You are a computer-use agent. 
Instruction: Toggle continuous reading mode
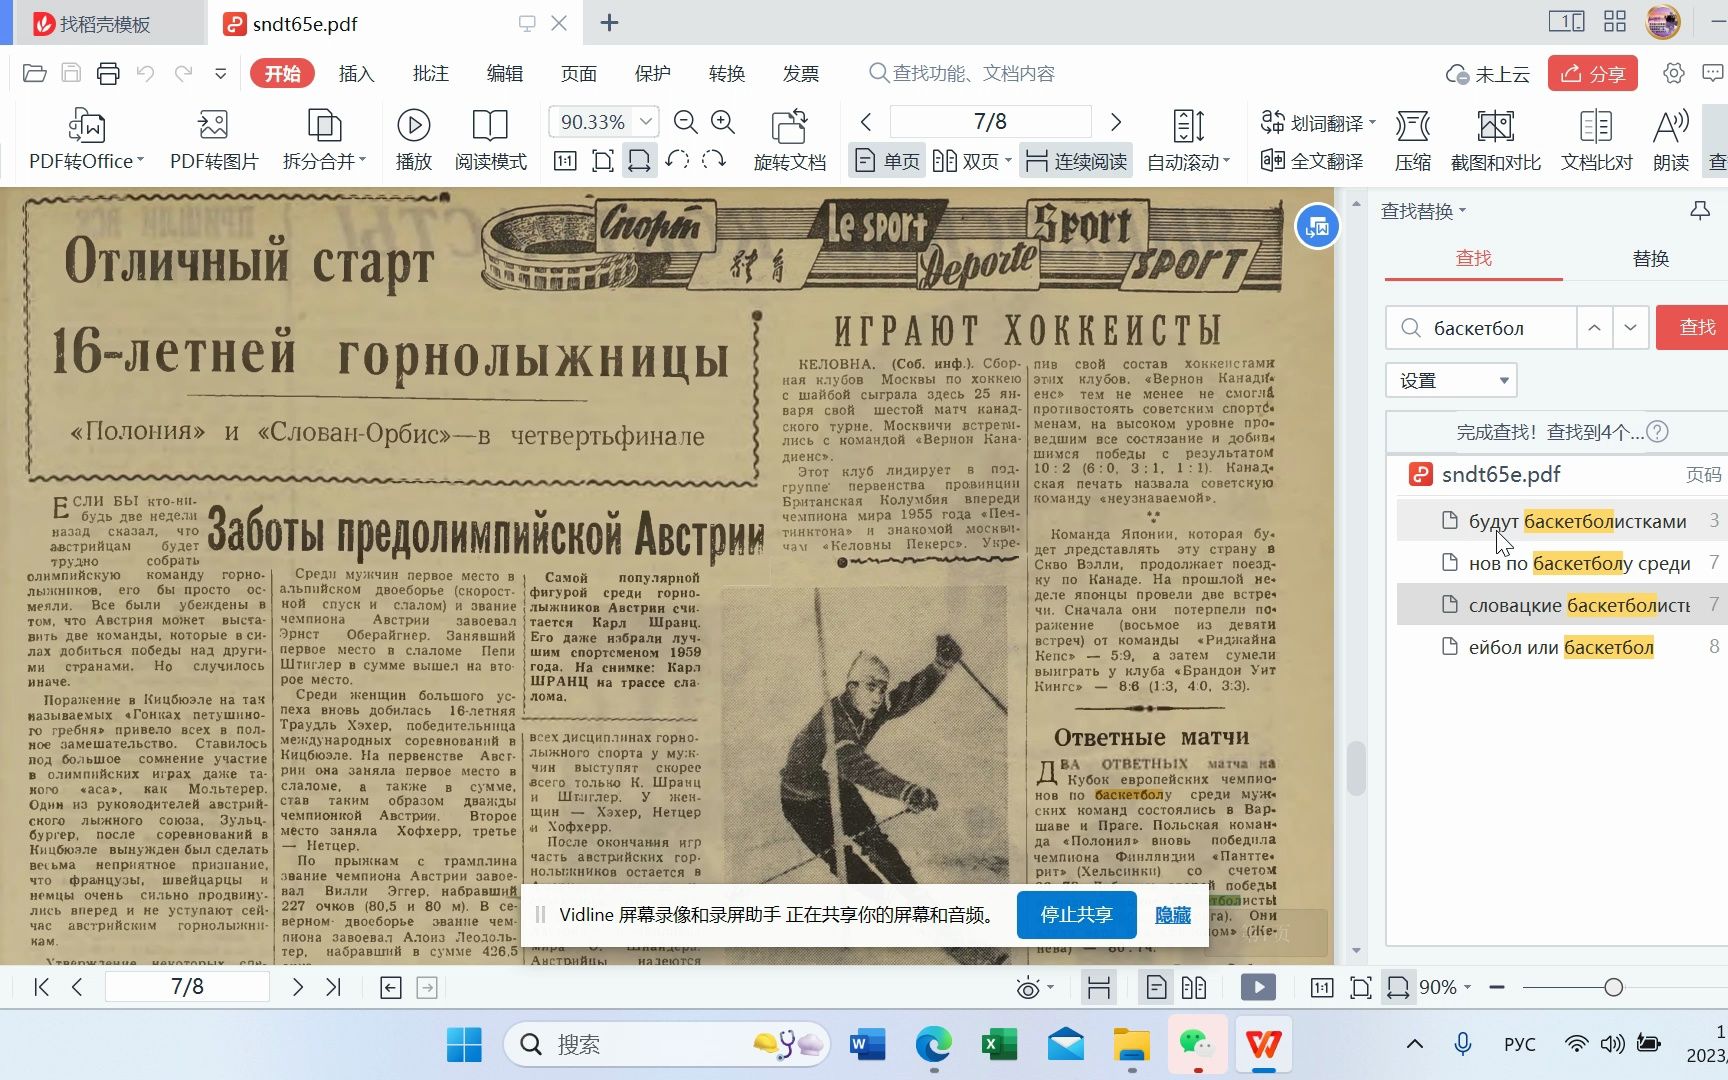1076,161
